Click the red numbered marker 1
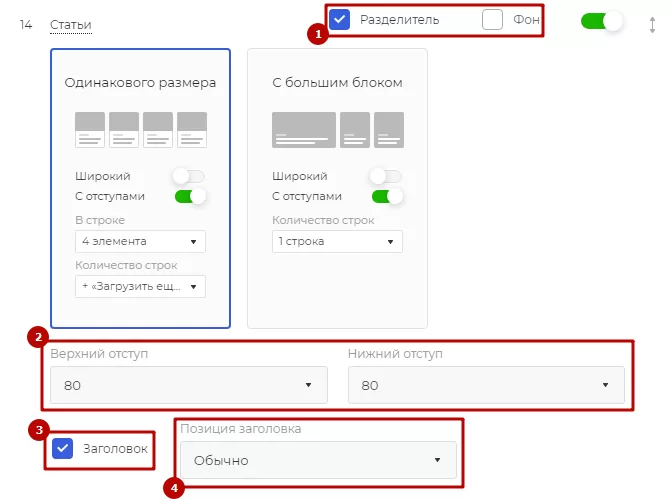This screenshot has width=672, height=499. click(x=318, y=33)
